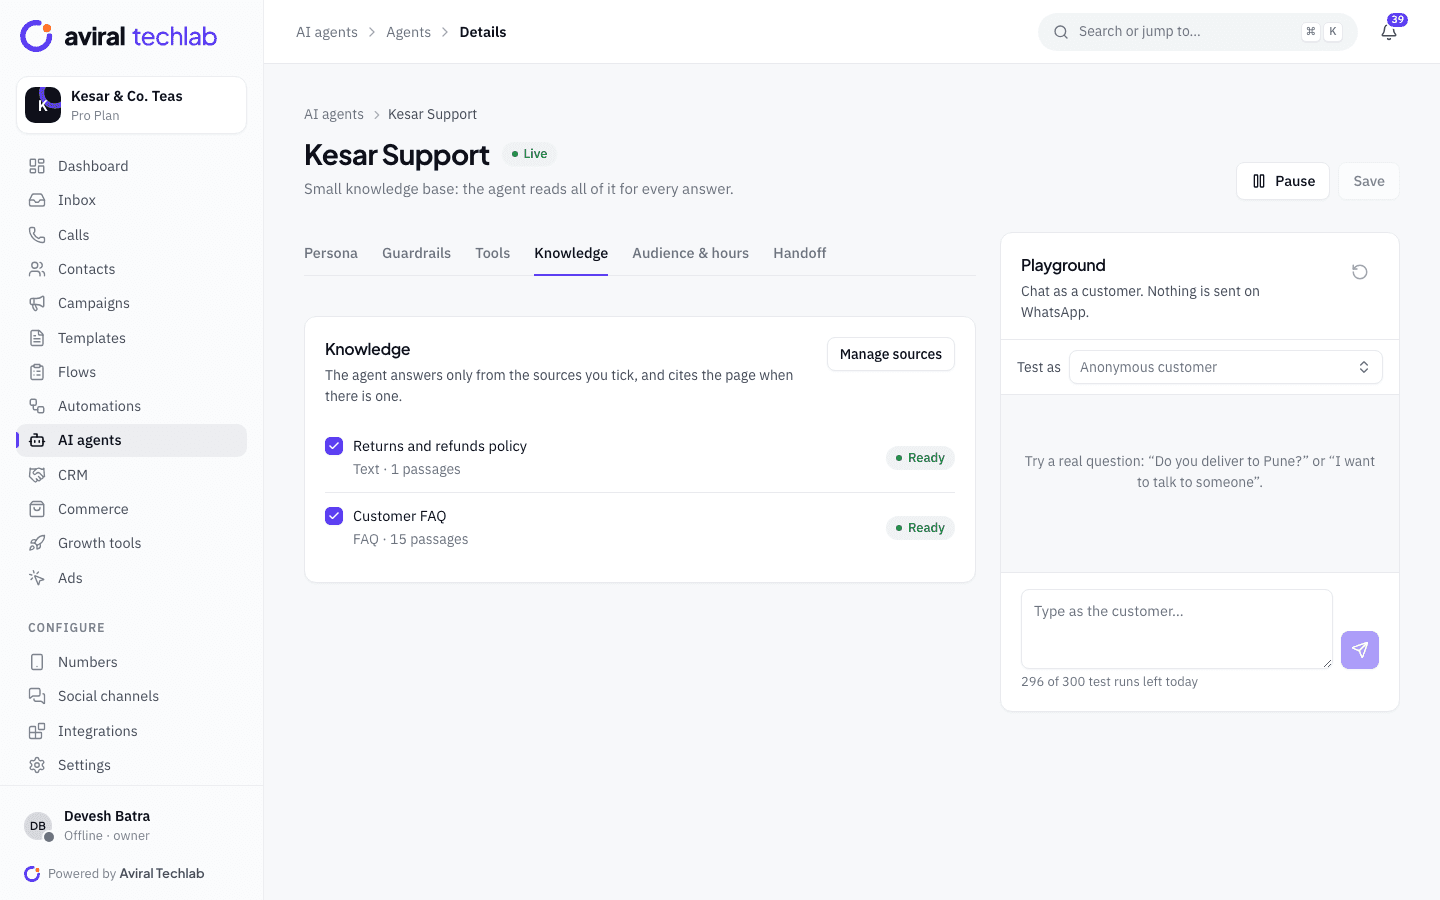Click the "FAQ · 15 passages" text
Screen dimensions: 1440x900
click(410, 539)
